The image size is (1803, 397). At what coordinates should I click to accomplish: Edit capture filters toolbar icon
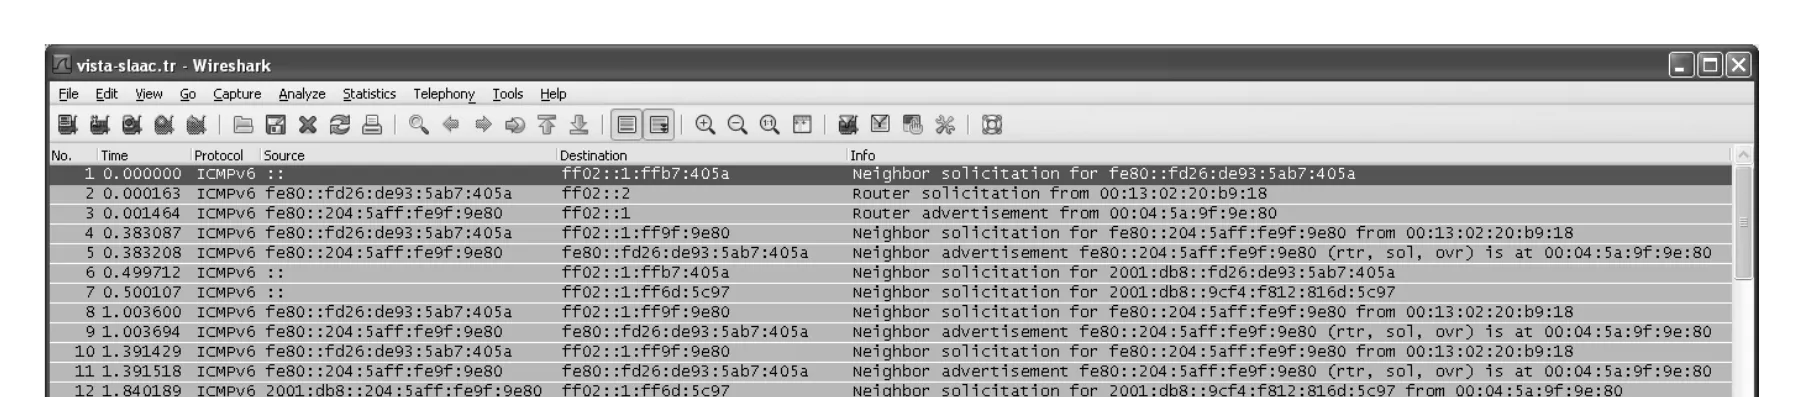coord(848,125)
